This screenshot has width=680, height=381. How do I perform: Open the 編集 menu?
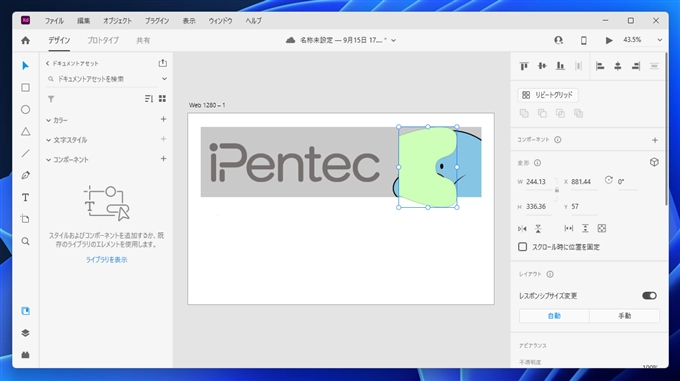[x=83, y=21]
